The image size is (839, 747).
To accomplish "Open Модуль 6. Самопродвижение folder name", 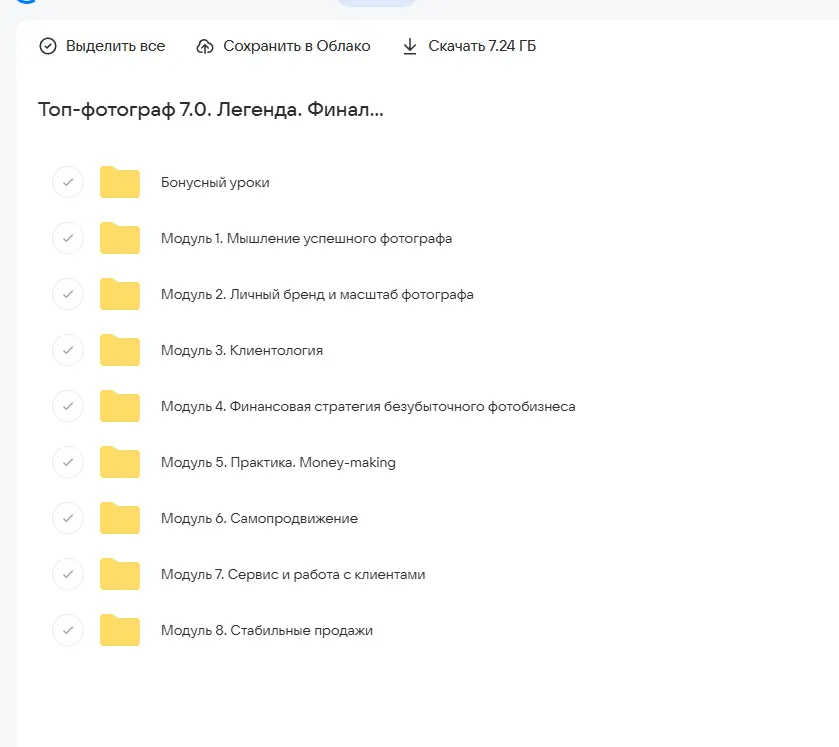I will [x=259, y=519].
